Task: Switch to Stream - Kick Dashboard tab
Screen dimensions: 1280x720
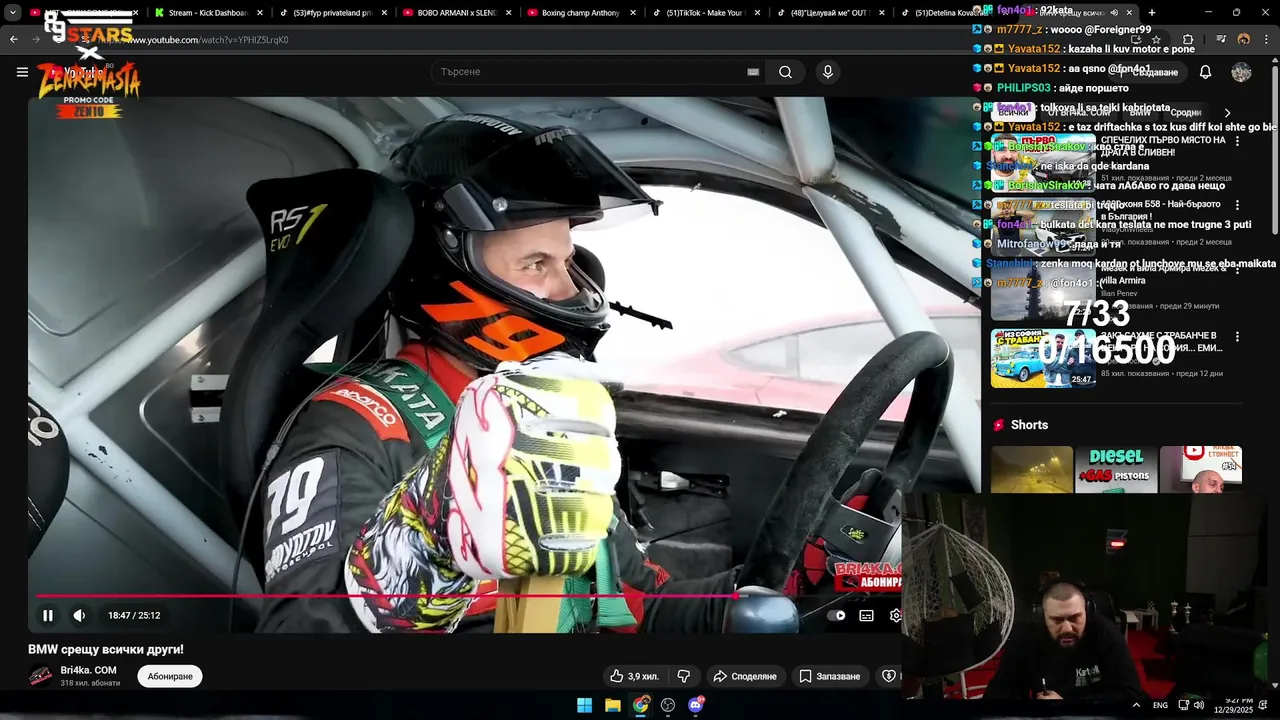Action: (x=207, y=13)
